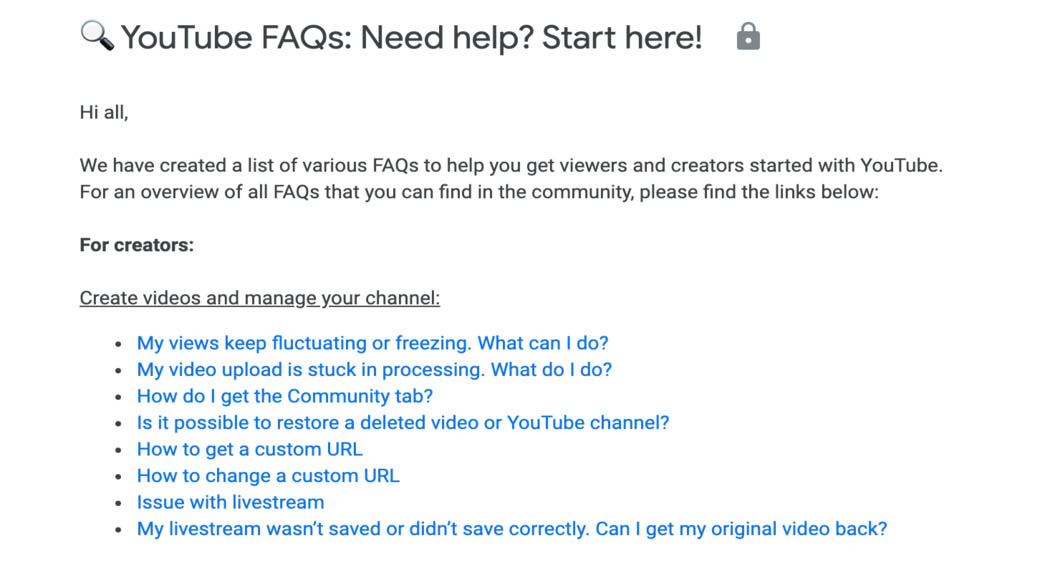Click the bullet beside 'How to get a custom URL'
Viewport: 1040px width, 563px height.
[x=119, y=450]
